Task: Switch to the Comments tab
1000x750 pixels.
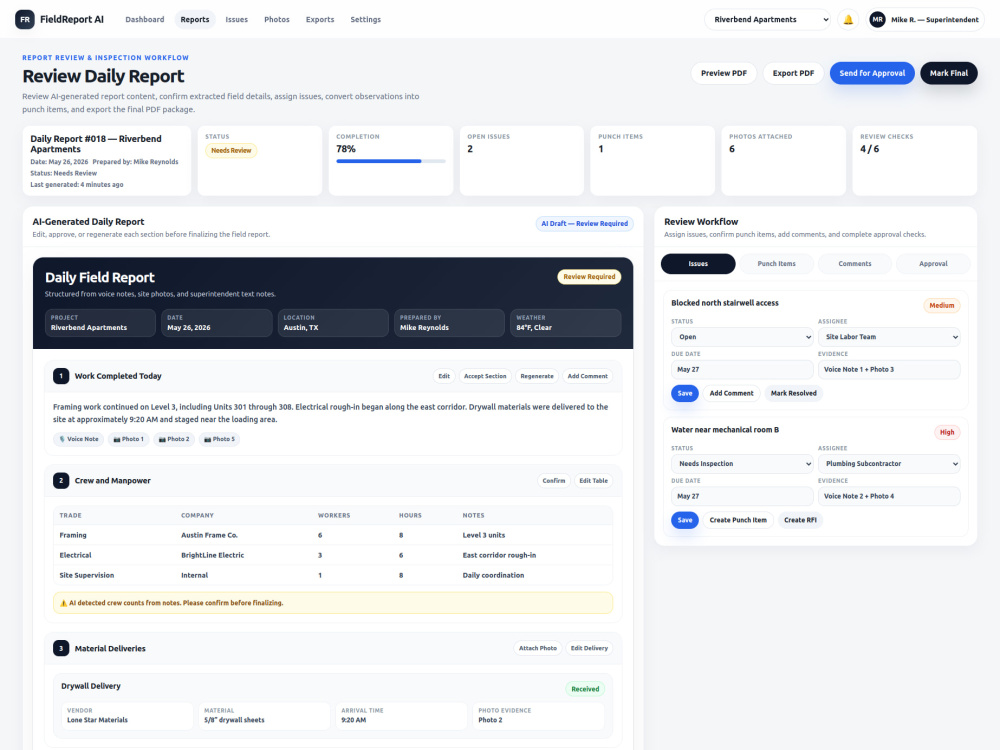Action: coord(855,264)
